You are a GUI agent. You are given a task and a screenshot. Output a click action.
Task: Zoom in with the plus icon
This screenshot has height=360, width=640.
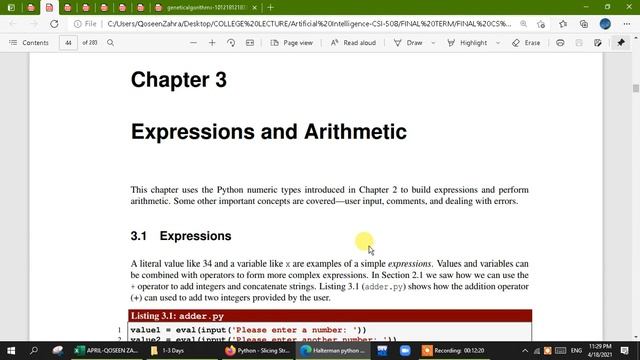pyautogui.click(x=212, y=43)
